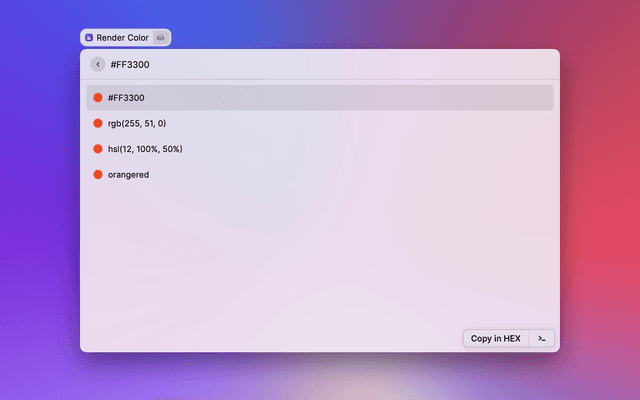Screen dimensions: 640x400
Task: Click the gray extension icon beside Render Color
Action: [x=161, y=37]
